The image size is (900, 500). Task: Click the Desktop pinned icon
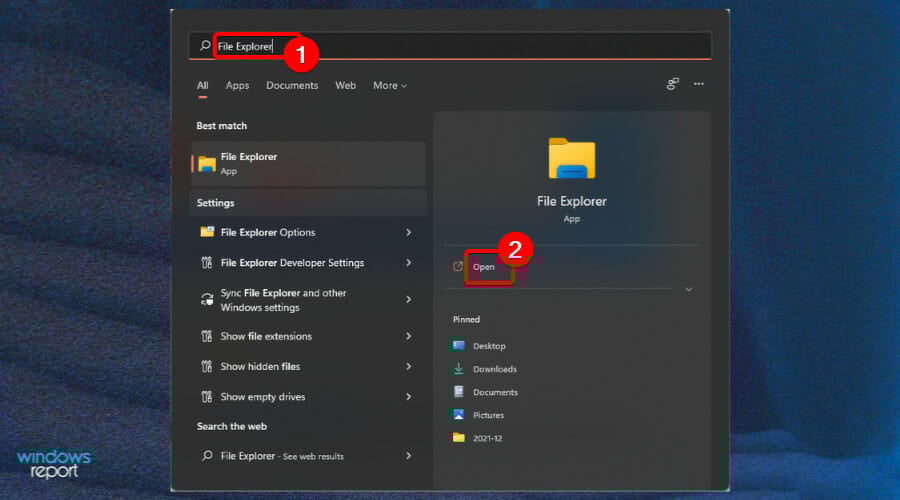(459, 346)
